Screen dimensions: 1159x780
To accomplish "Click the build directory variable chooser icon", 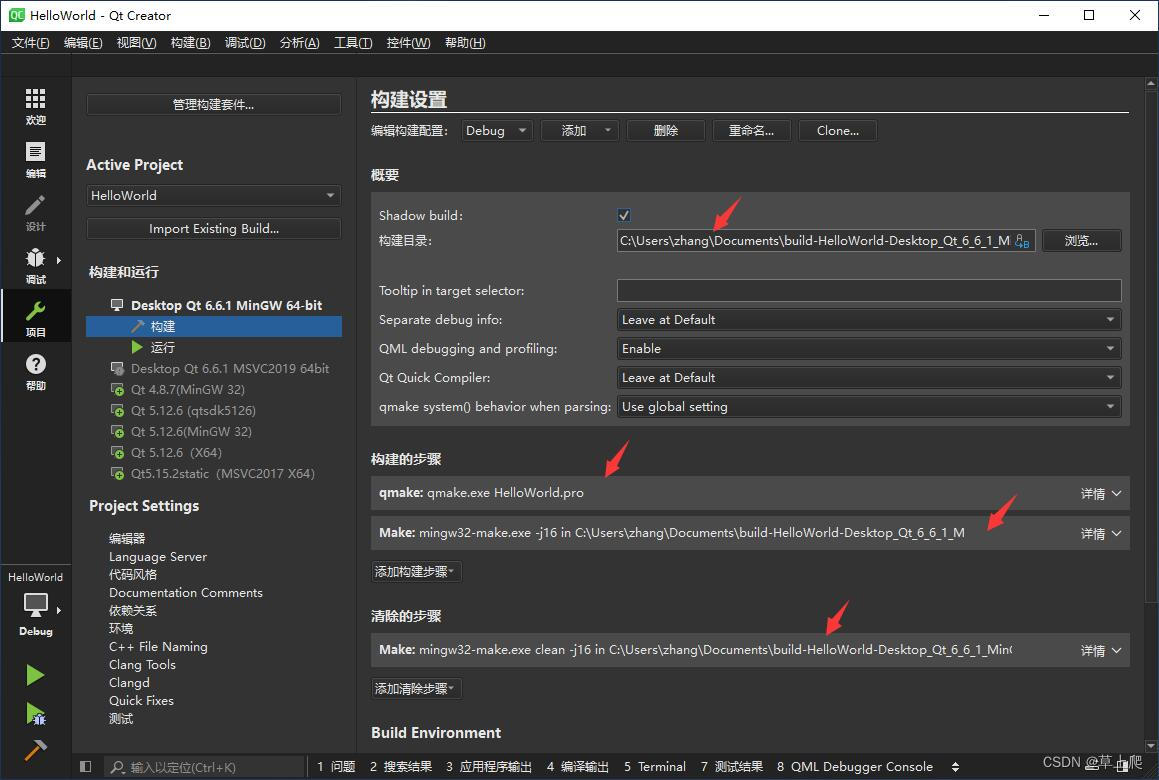I will 1022,241.
